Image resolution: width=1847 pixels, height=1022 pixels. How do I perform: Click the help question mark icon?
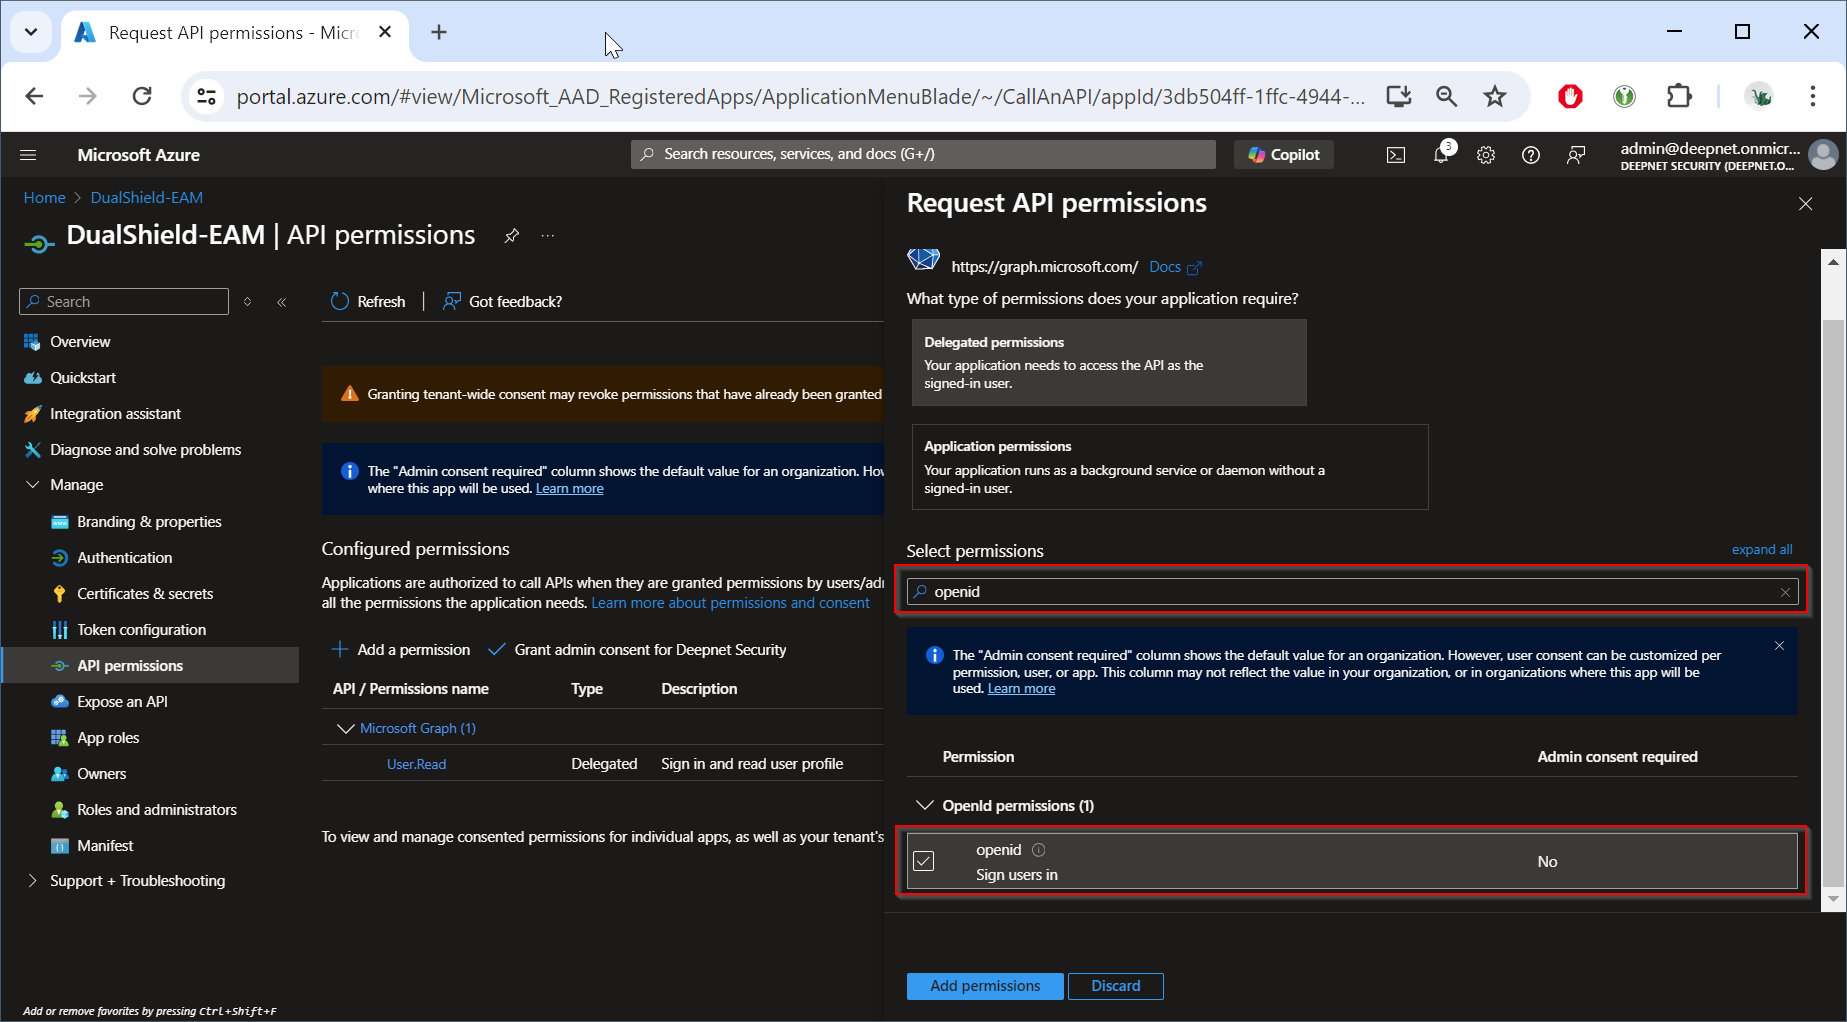1530,155
